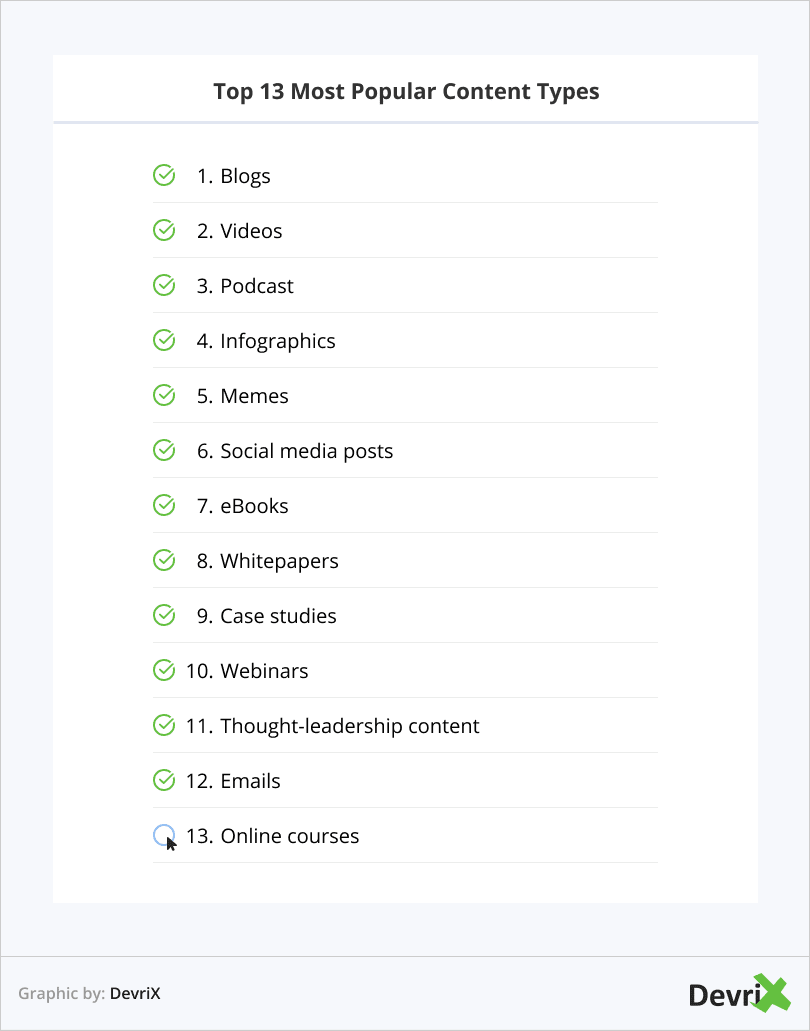Click the check icon for Social media posts
Viewport: 810px width, 1031px height.
[x=164, y=451]
